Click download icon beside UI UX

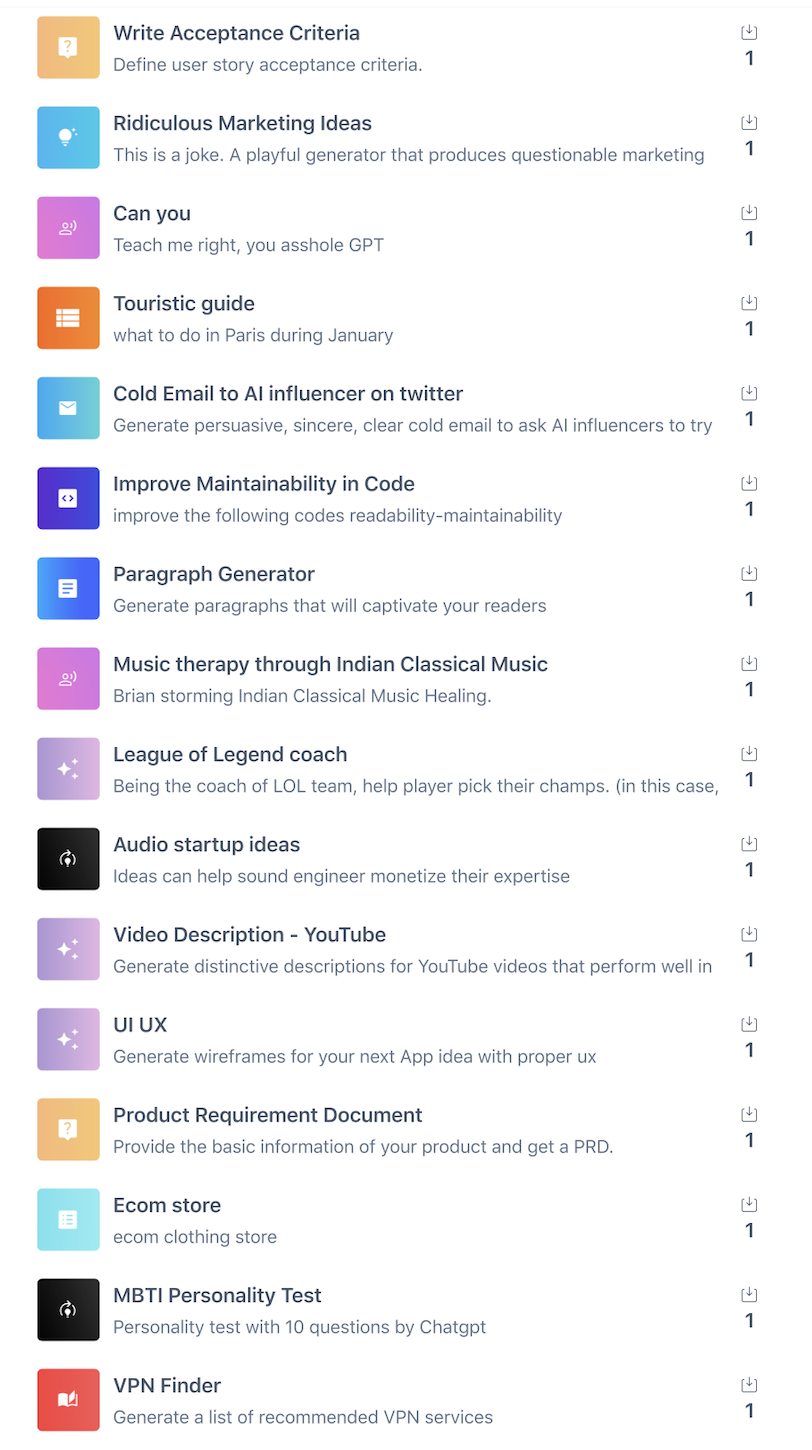point(749,1024)
